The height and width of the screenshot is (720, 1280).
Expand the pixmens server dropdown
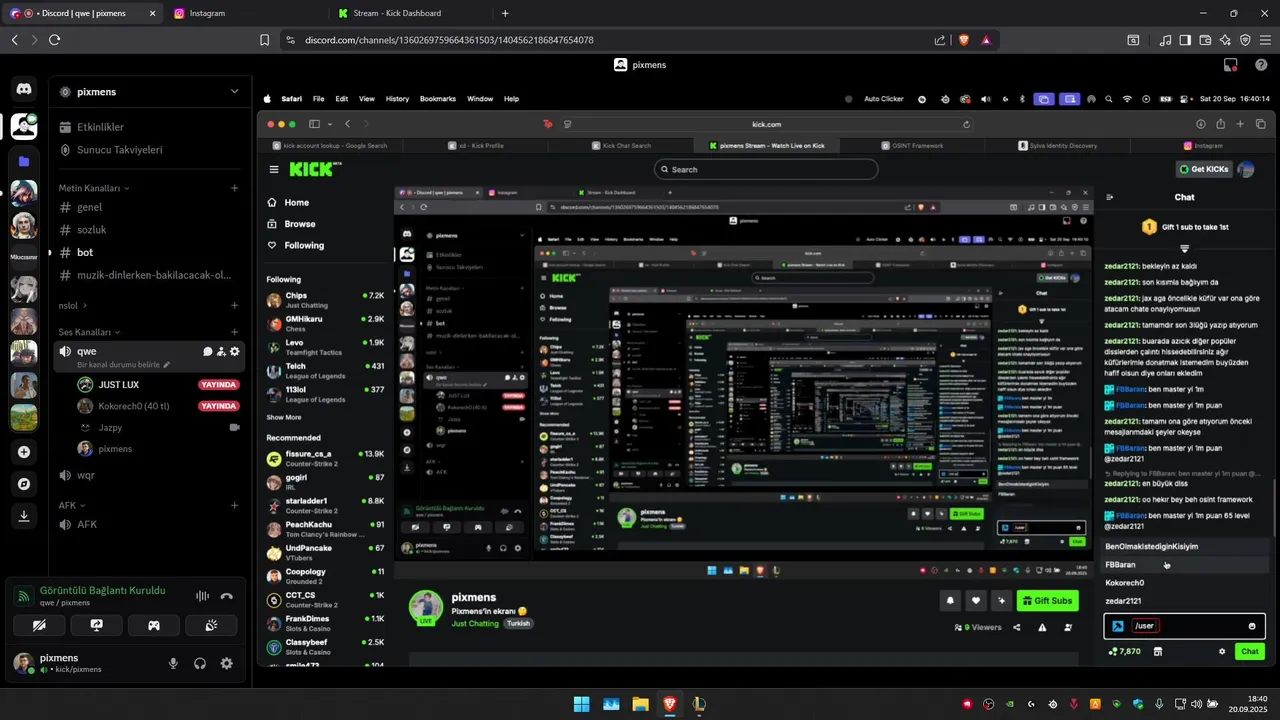pos(234,91)
